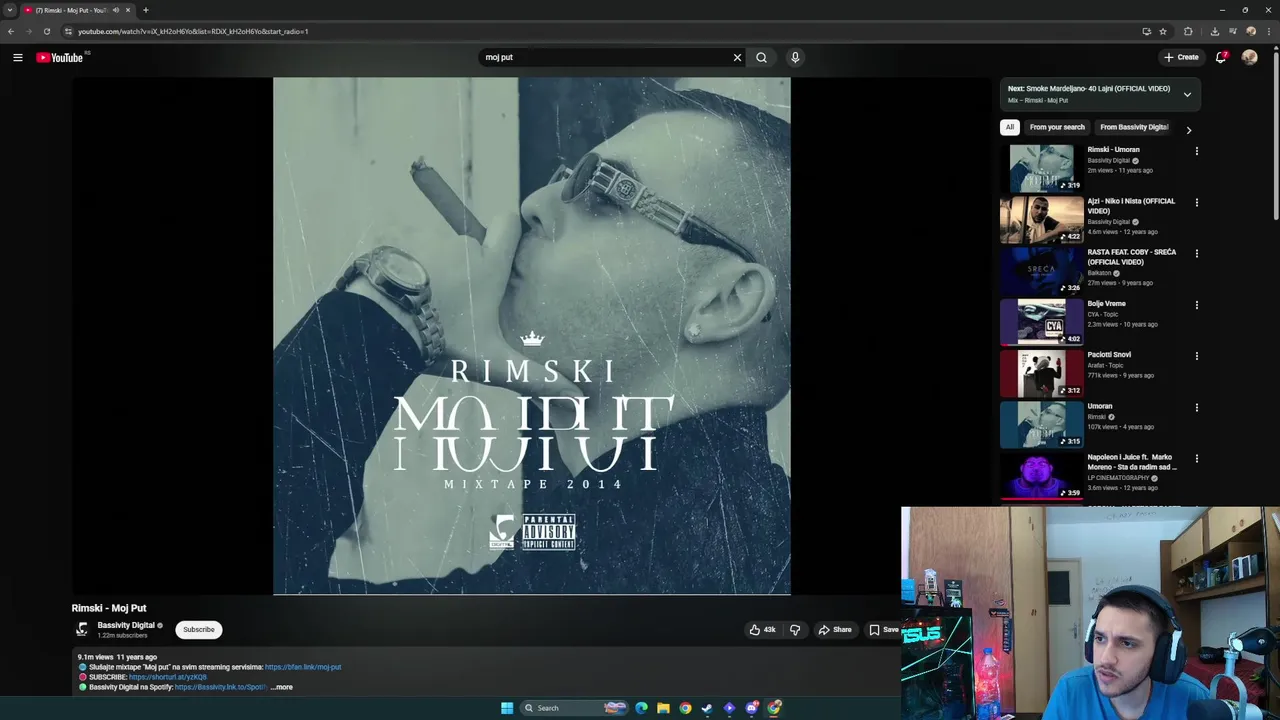
Task: Mute the tab via speaker icon
Action: pyautogui.click(x=116, y=10)
